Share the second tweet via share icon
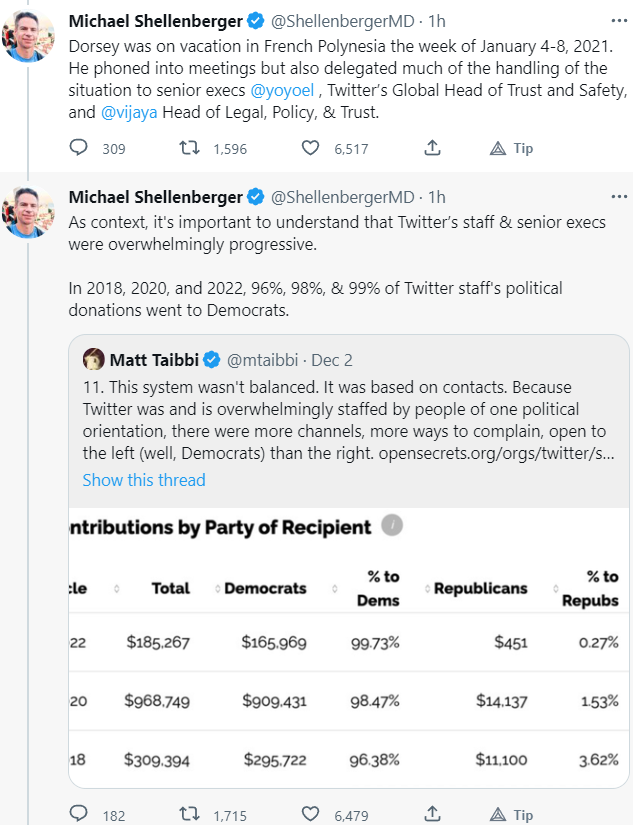633x825 pixels. (432, 815)
